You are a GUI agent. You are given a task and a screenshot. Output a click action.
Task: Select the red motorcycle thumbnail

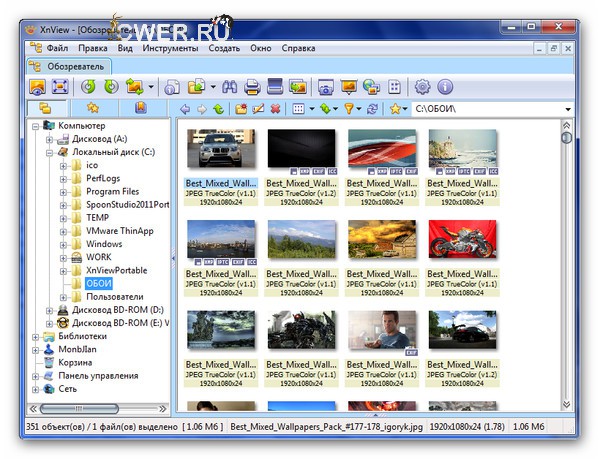(462, 237)
